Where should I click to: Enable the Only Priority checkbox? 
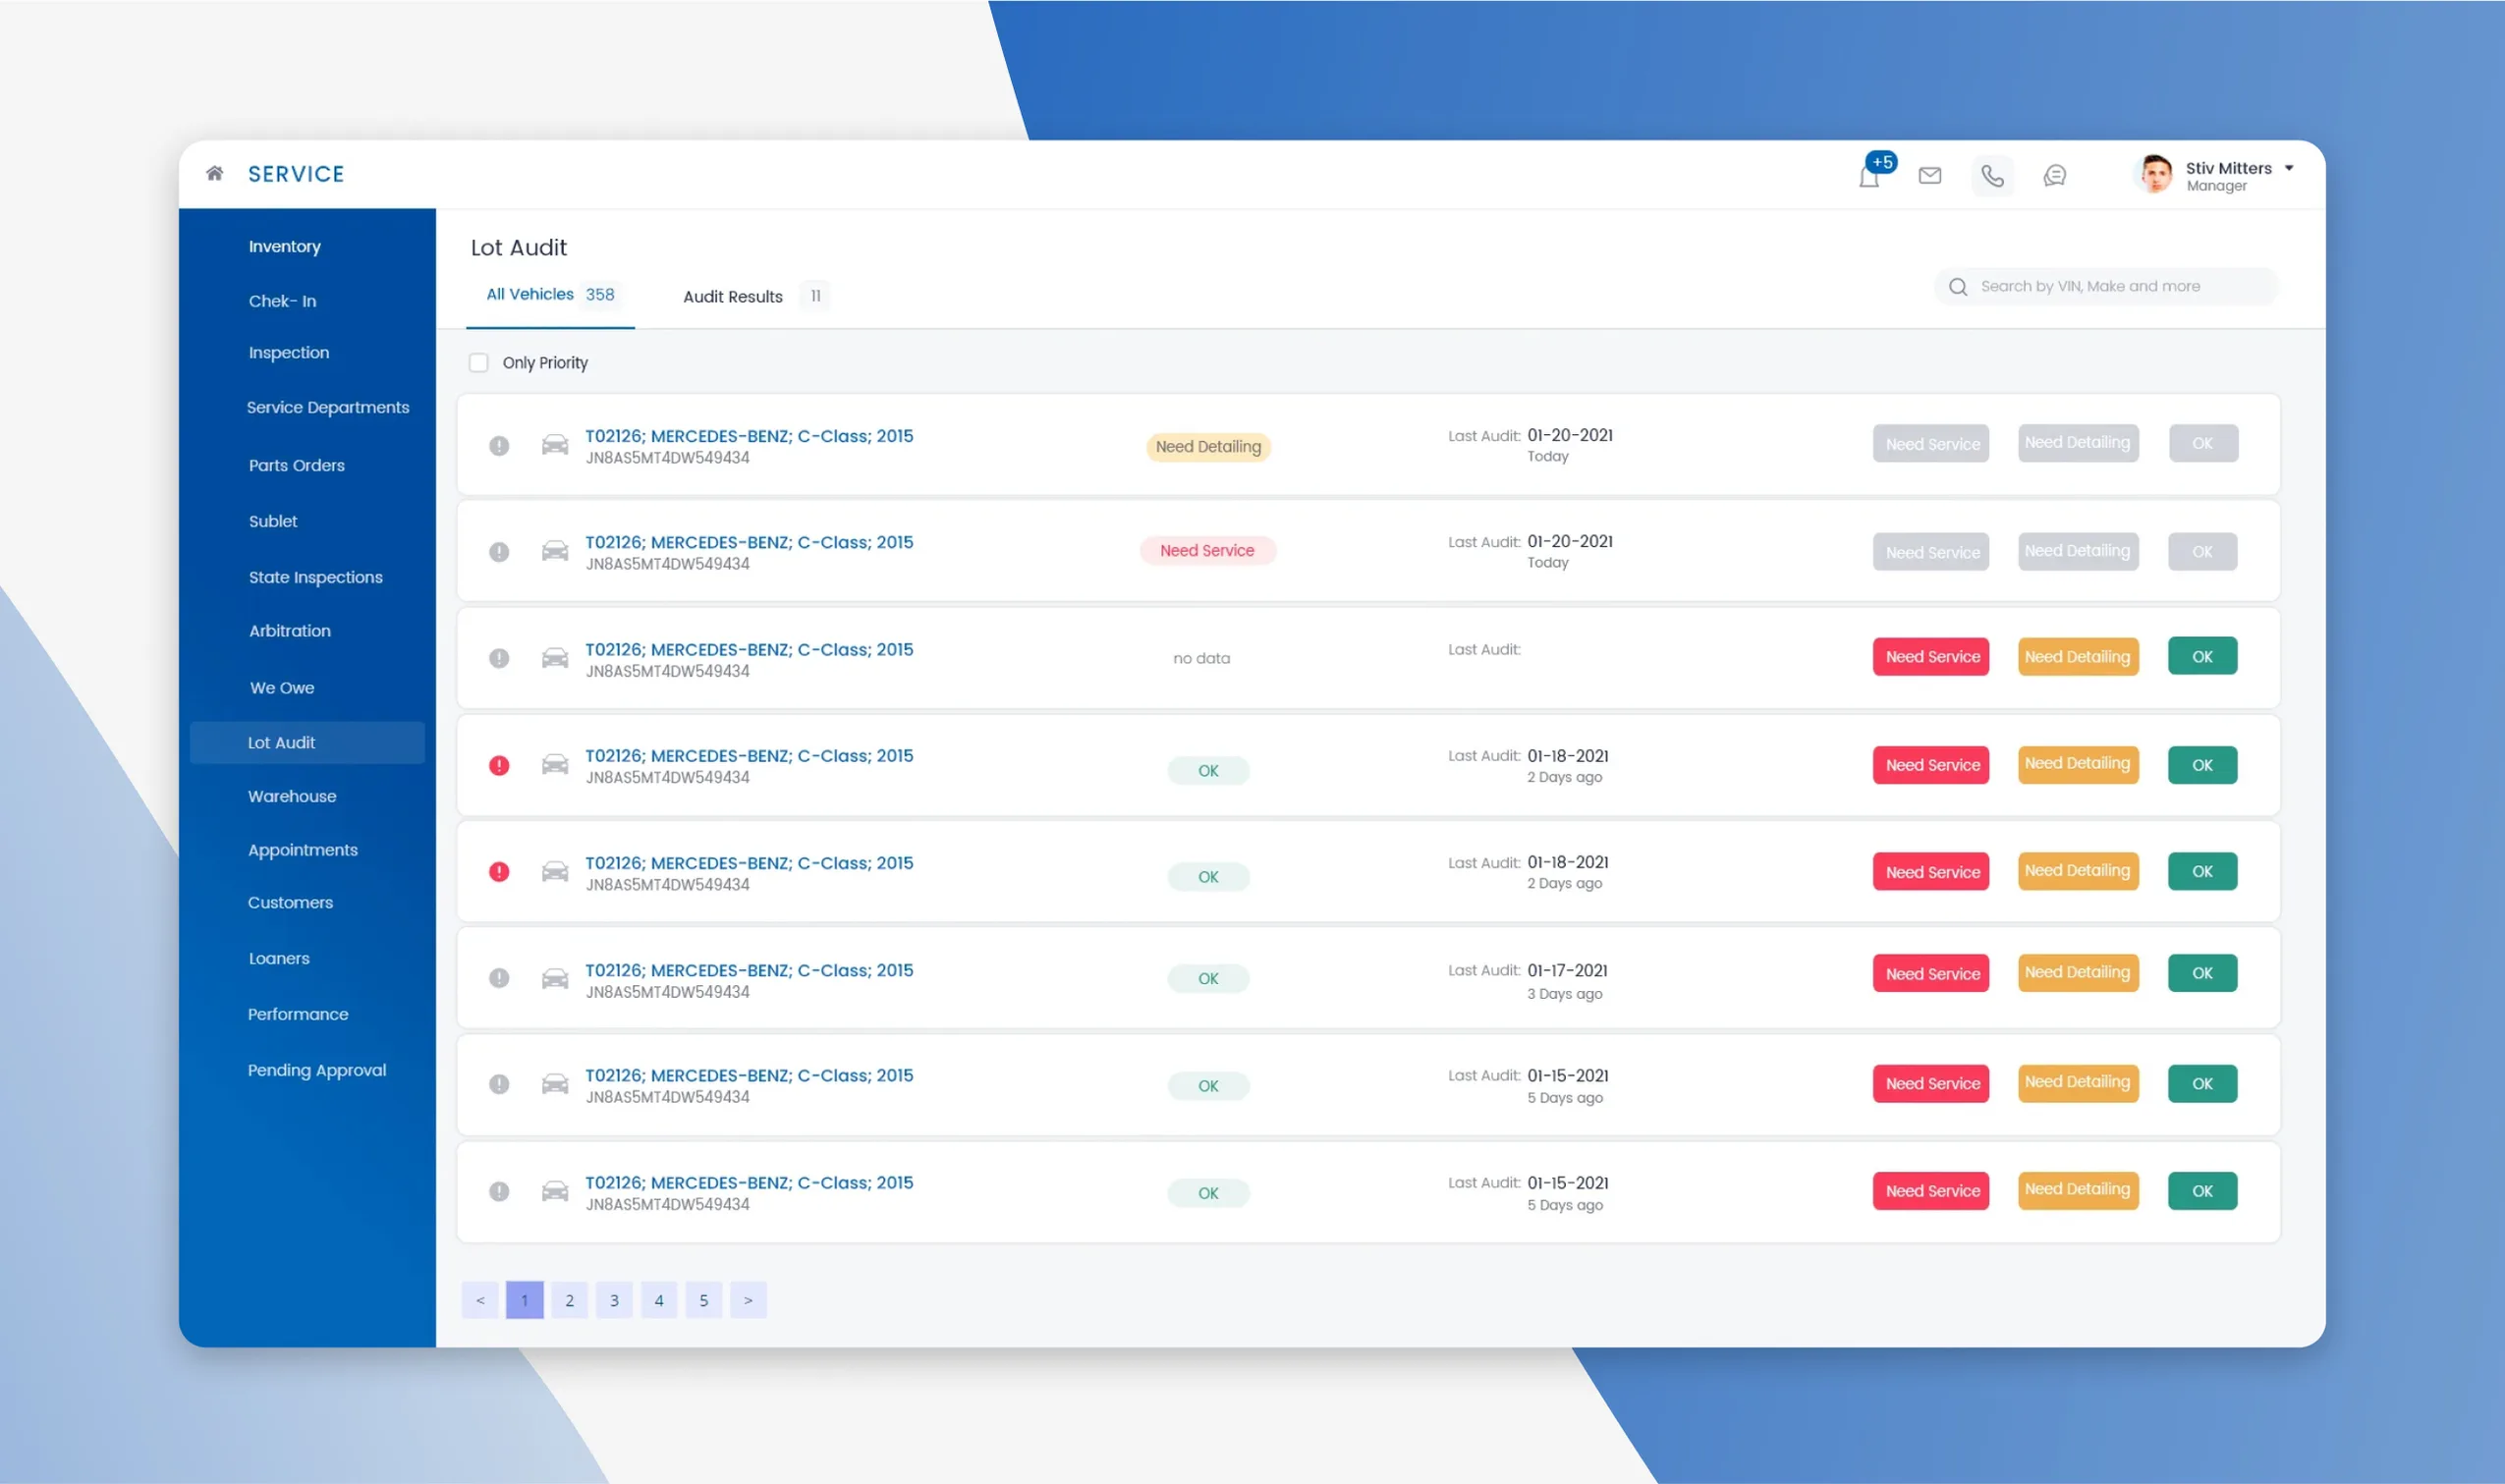pos(479,363)
